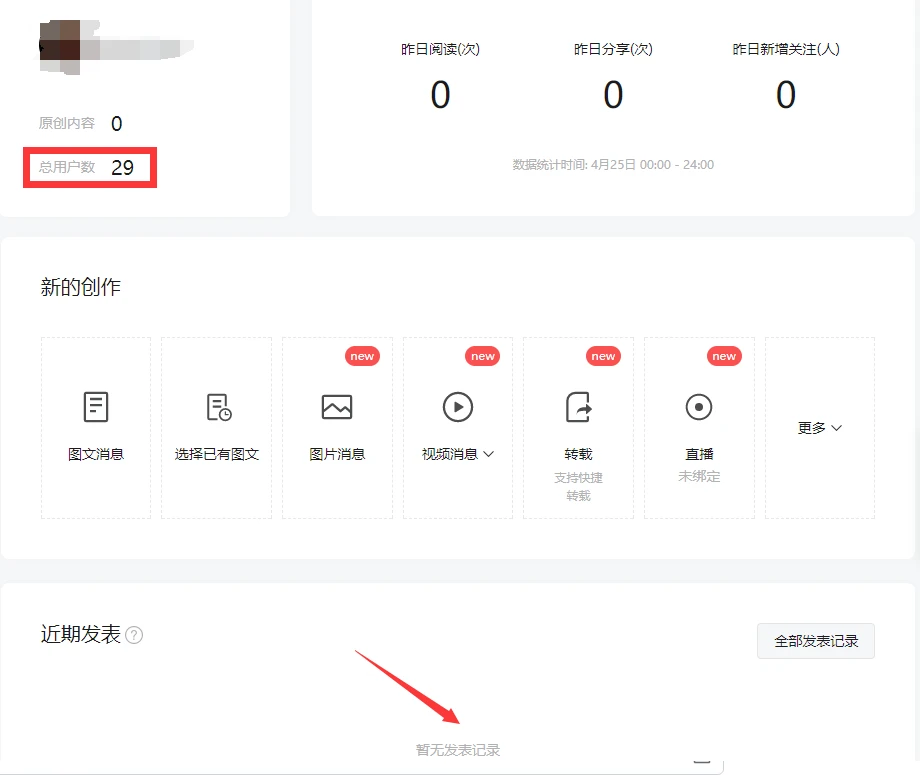Click the new badge on 图片消息
The height and width of the screenshot is (775, 920).
pyautogui.click(x=362, y=356)
